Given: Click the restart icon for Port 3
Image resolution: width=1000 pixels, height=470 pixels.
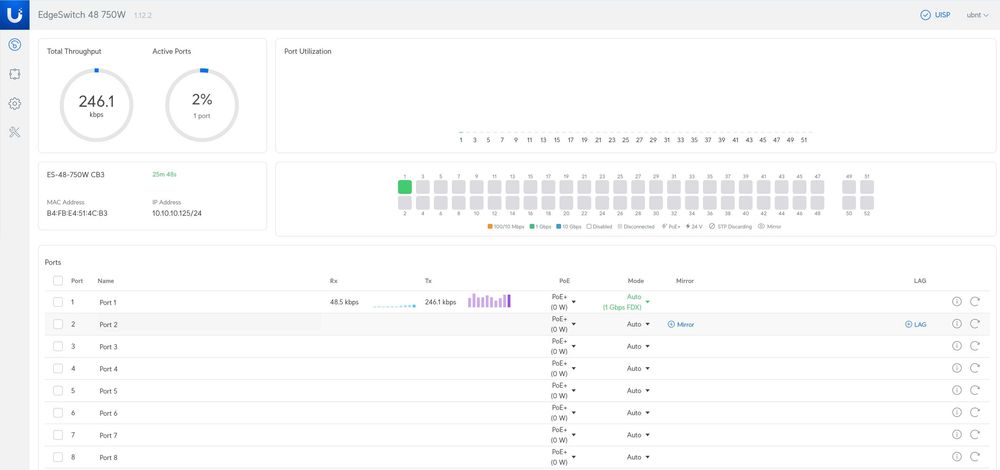Looking at the screenshot, I should pyautogui.click(x=974, y=346).
